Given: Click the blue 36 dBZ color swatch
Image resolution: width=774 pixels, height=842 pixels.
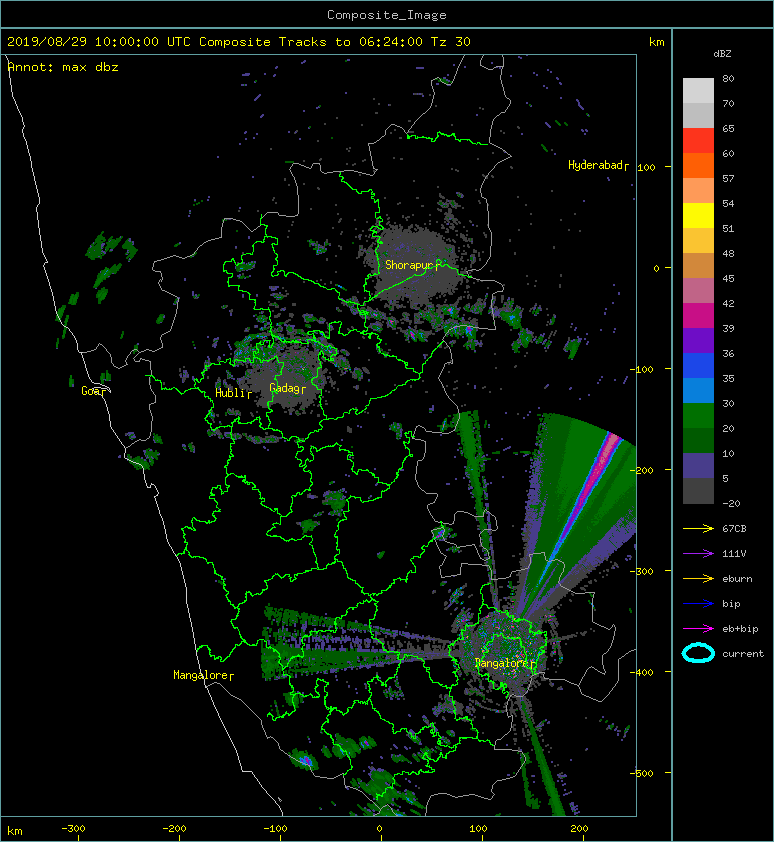Looking at the screenshot, I should point(698,365).
